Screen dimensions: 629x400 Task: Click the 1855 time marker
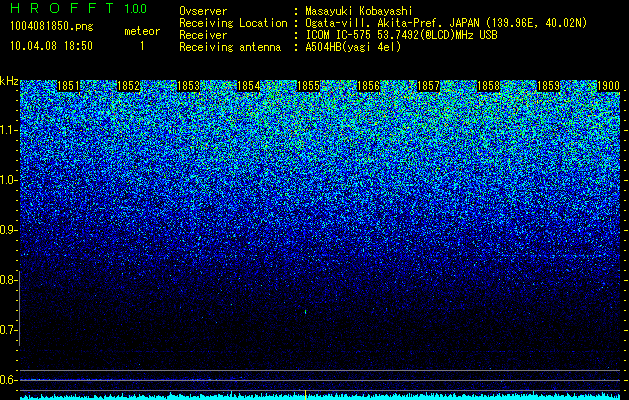[x=308, y=86]
